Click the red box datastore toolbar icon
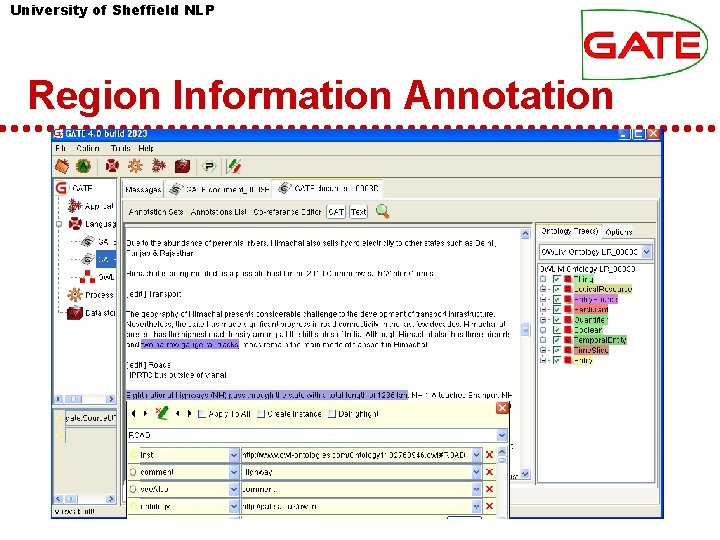The width and height of the screenshot is (720, 540). click(x=182, y=166)
